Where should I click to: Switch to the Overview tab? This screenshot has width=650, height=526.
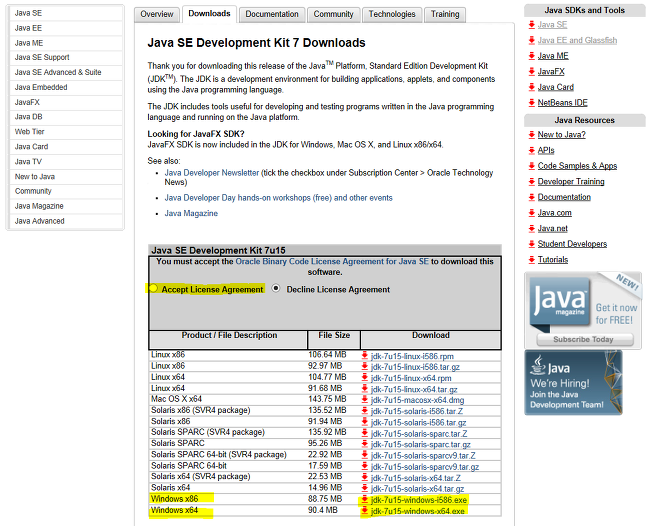point(157,15)
